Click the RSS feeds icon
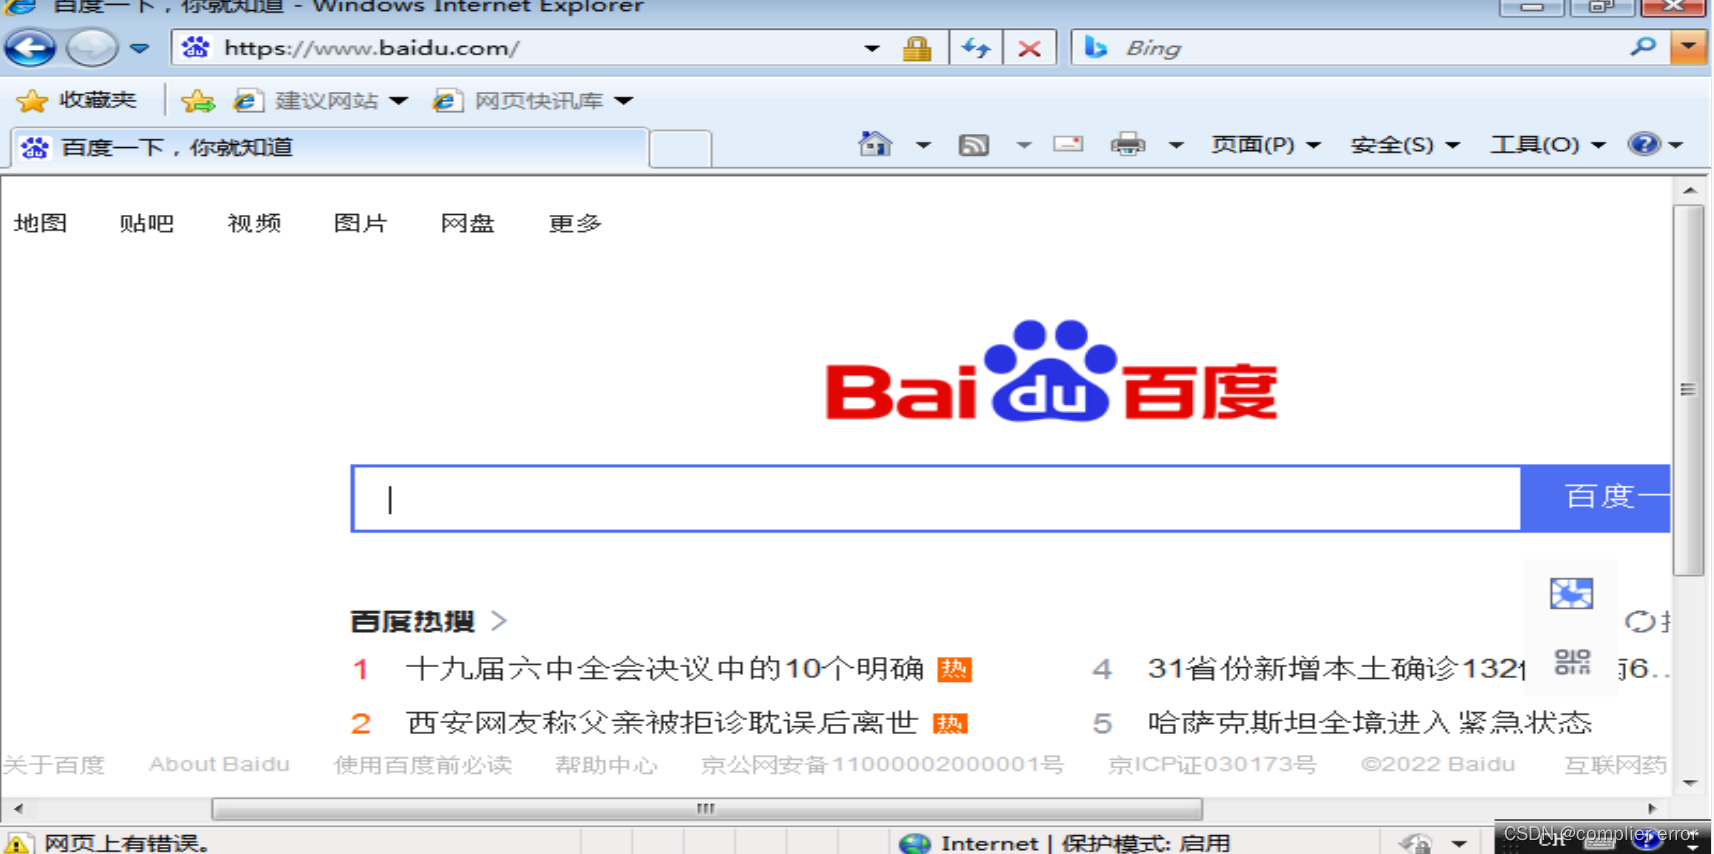 coord(974,145)
